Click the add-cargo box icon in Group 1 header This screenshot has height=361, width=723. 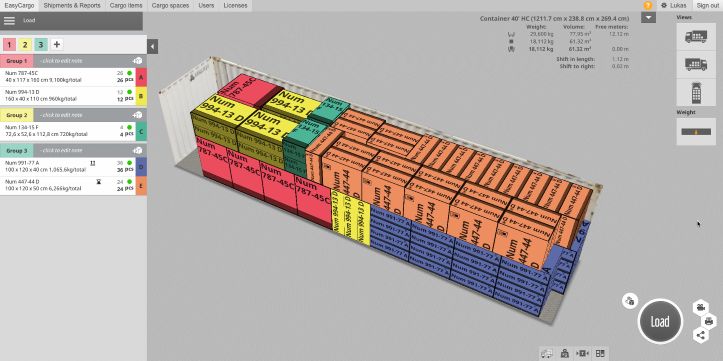[137, 61]
